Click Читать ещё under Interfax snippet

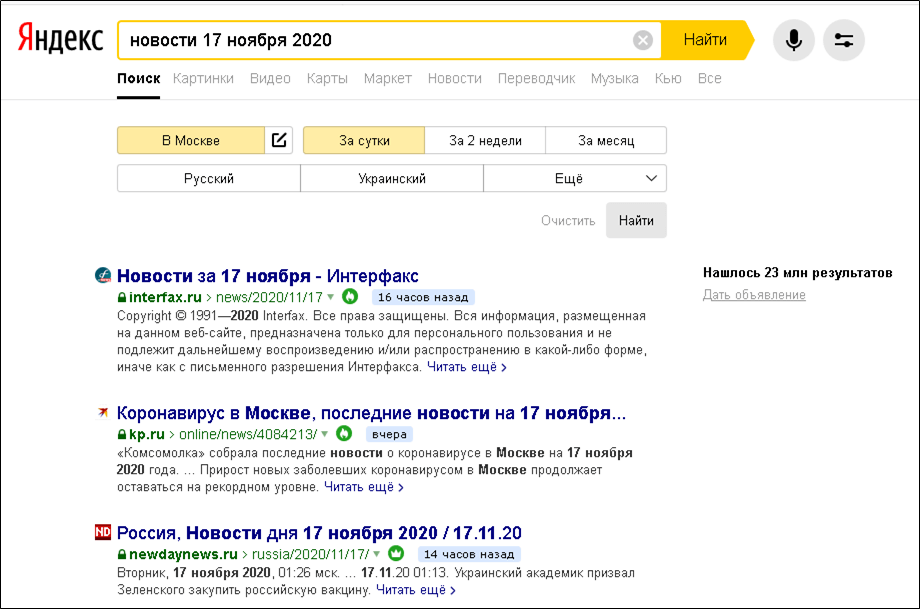[x=466, y=367]
